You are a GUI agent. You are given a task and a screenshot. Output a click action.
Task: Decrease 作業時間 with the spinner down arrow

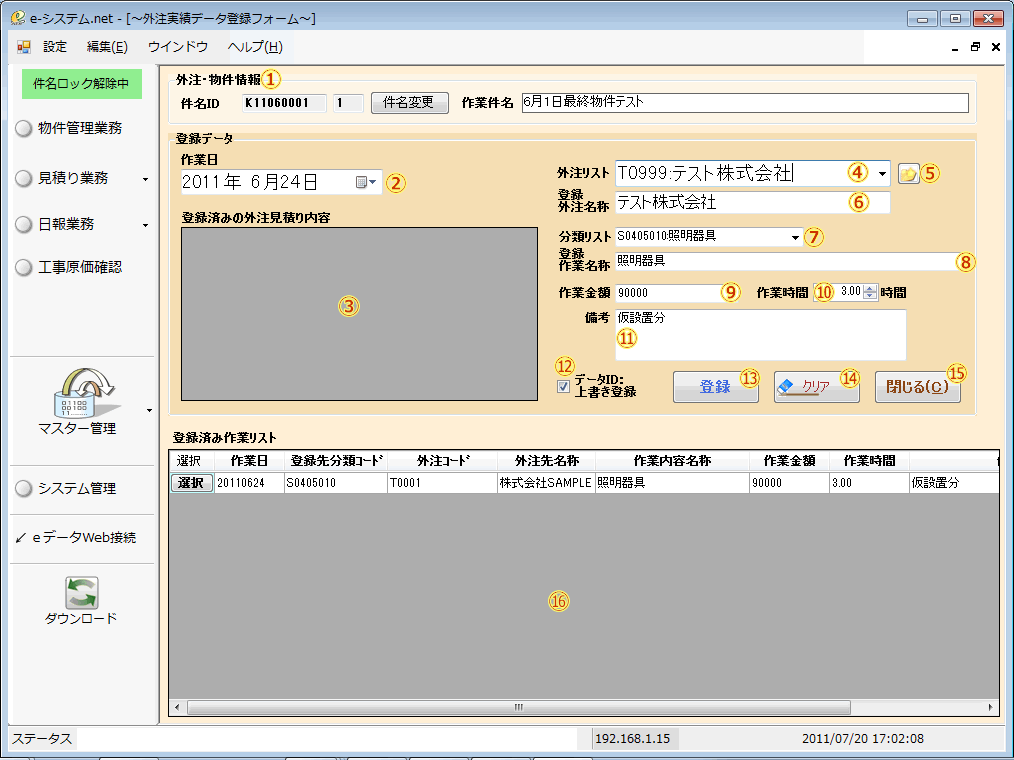tap(870, 296)
